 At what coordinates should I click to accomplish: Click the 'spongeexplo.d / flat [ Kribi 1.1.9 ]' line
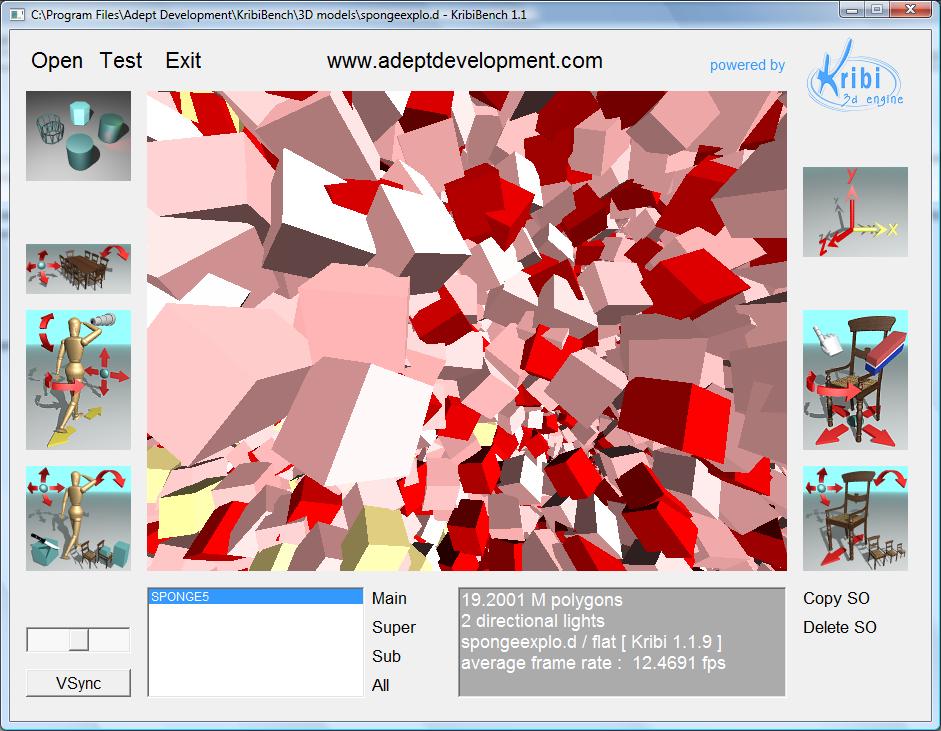[x=592, y=642]
